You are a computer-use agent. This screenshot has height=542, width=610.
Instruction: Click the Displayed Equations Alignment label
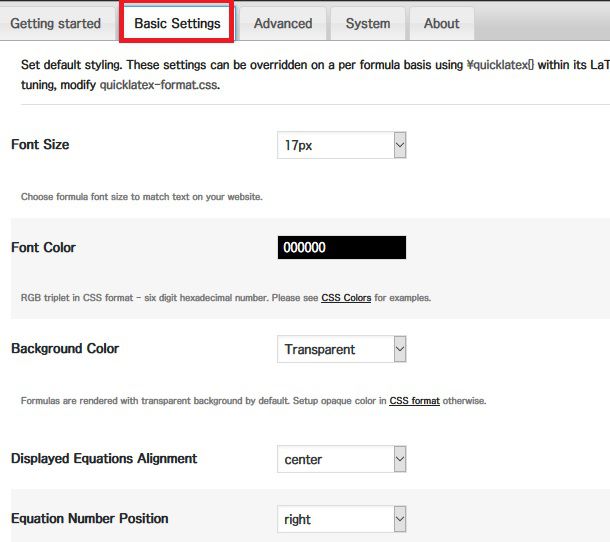tap(104, 458)
